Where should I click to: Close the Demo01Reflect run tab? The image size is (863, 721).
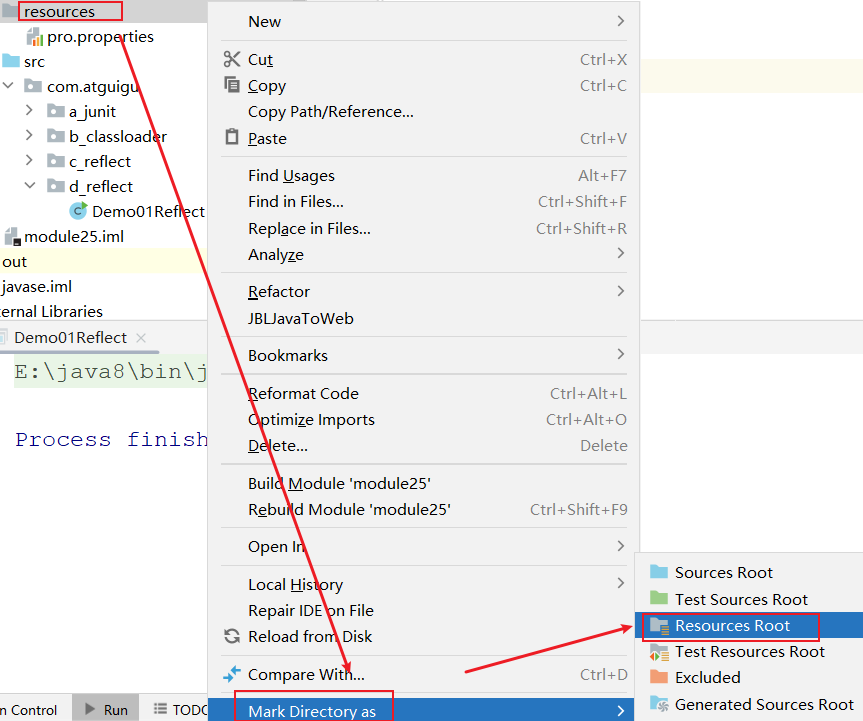[x=141, y=338]
